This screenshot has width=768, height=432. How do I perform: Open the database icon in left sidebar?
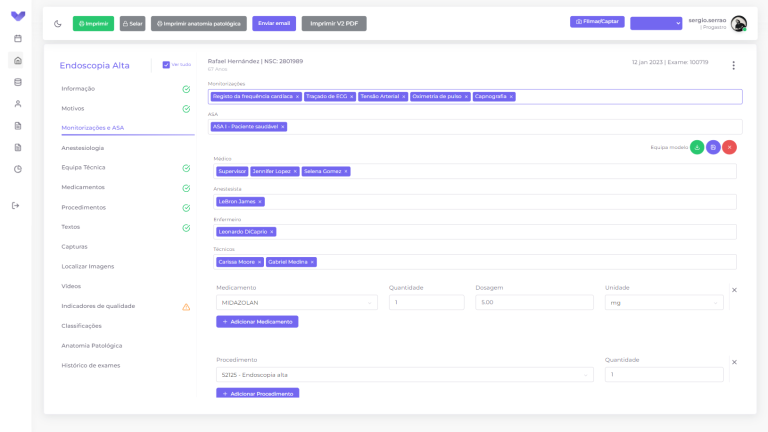18,82
